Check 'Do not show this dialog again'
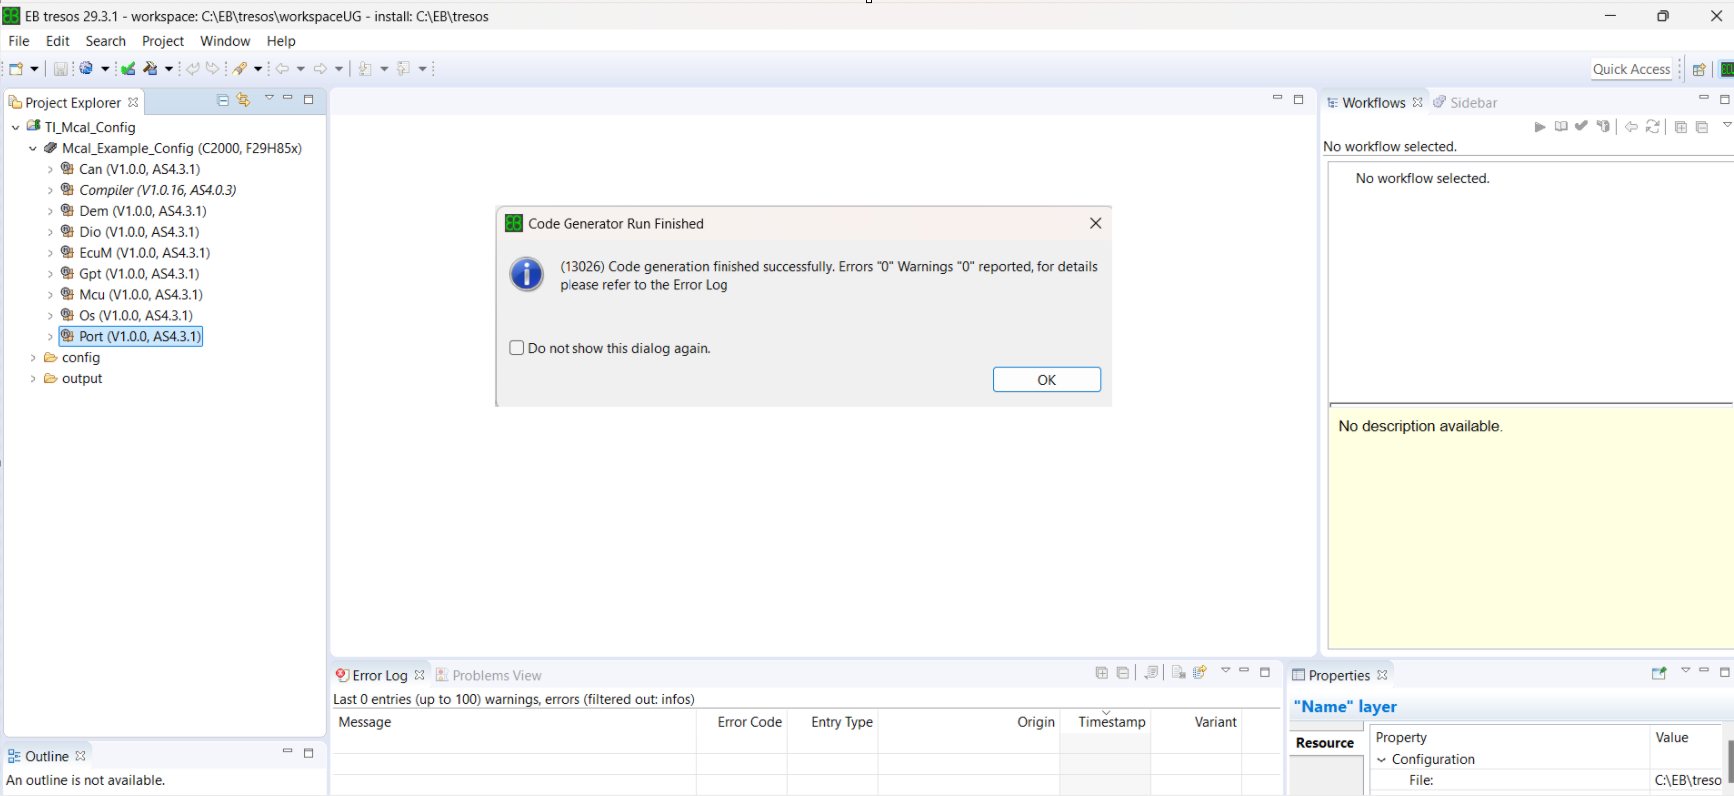 point(517,348)
